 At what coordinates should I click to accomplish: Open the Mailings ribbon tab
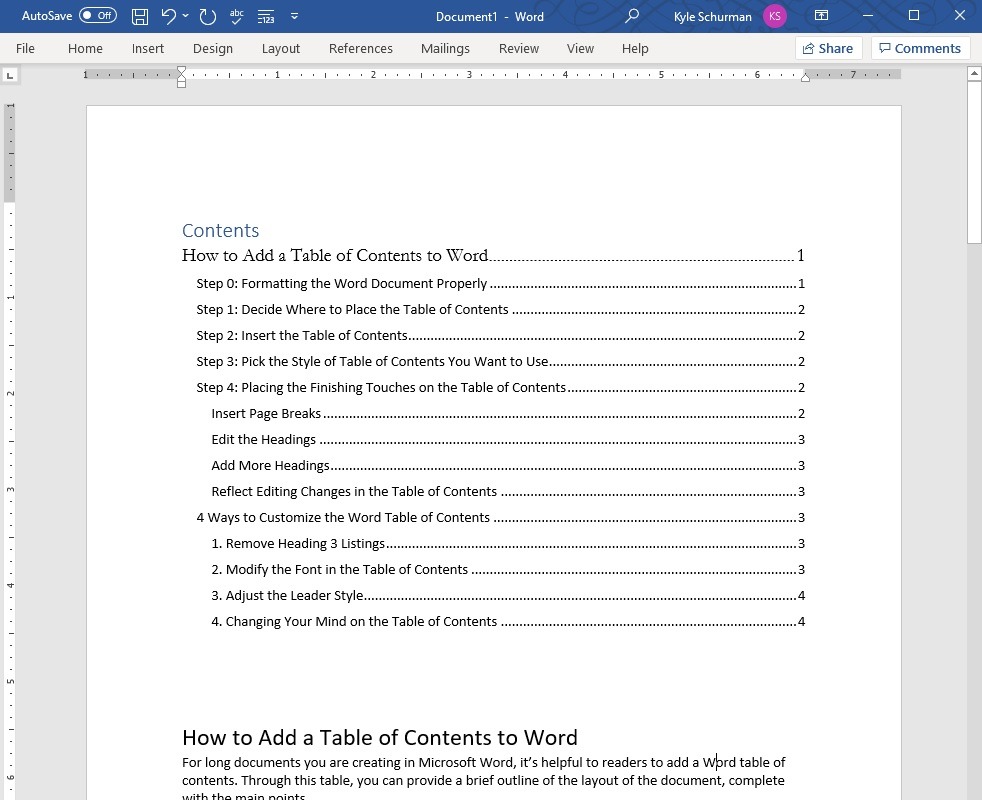[x=445, y=48]
